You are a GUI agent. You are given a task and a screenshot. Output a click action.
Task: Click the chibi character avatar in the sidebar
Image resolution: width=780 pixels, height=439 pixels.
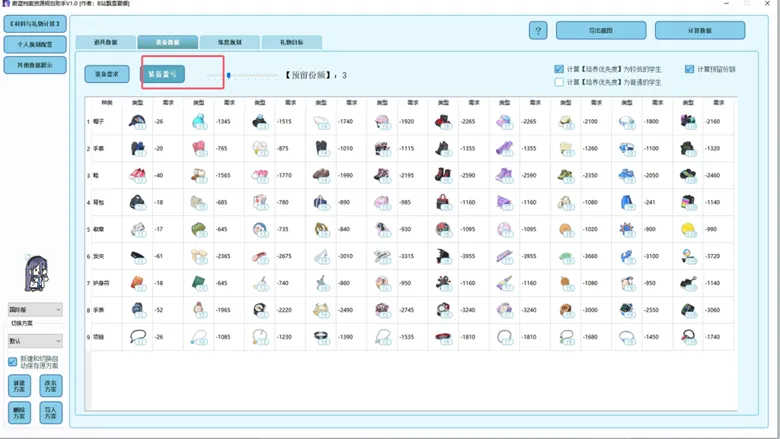[x=36, y=273]
